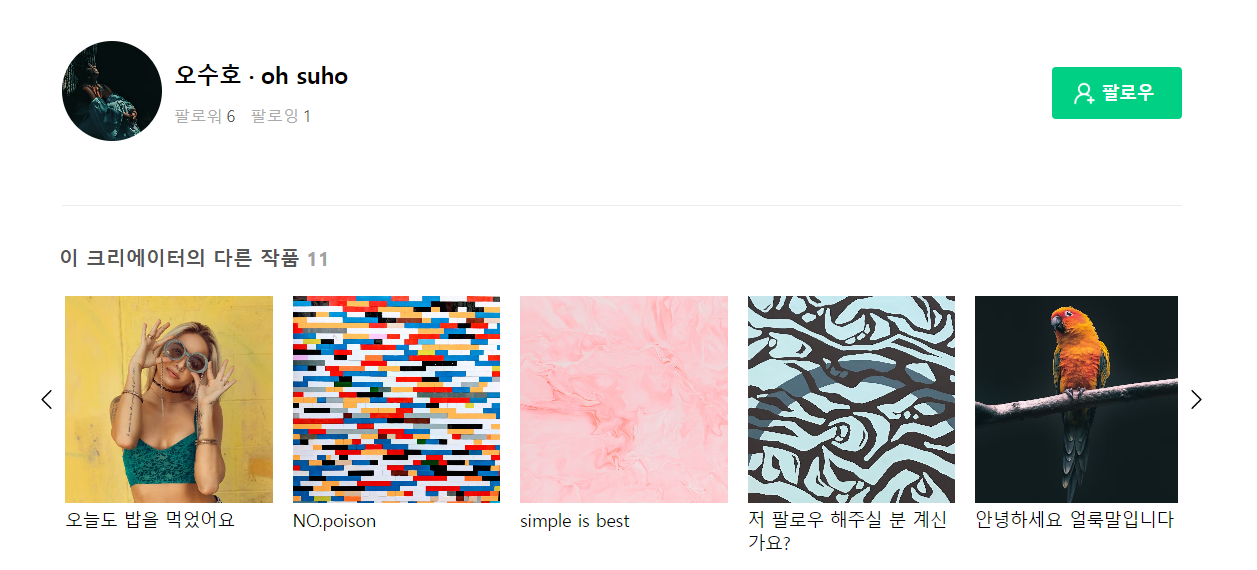Open the oh suho profile avatar
Viewport: 1257px width, 570px height.
[112, 91]
